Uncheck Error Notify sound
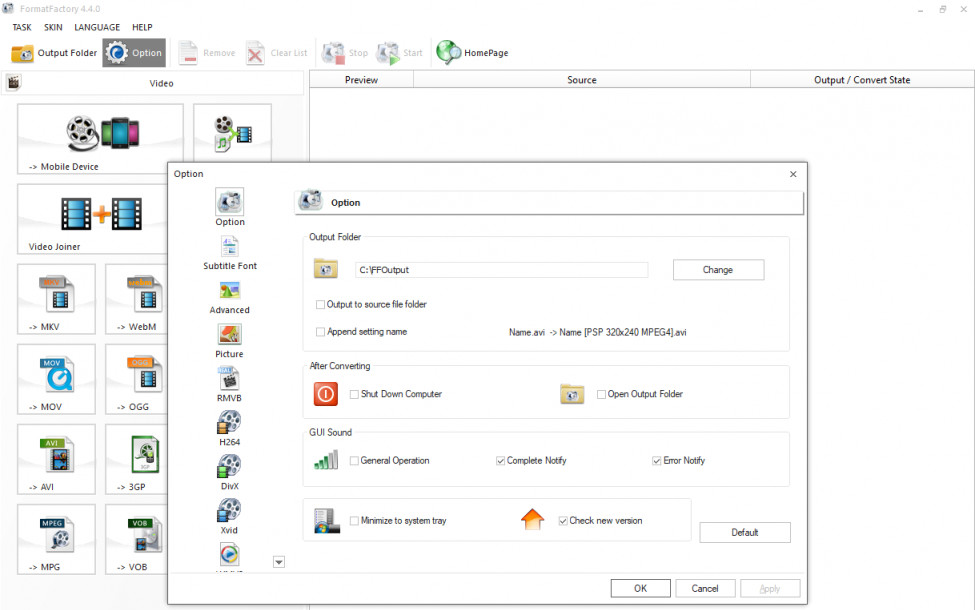The image size is (975, 610). tap(656, 461)
